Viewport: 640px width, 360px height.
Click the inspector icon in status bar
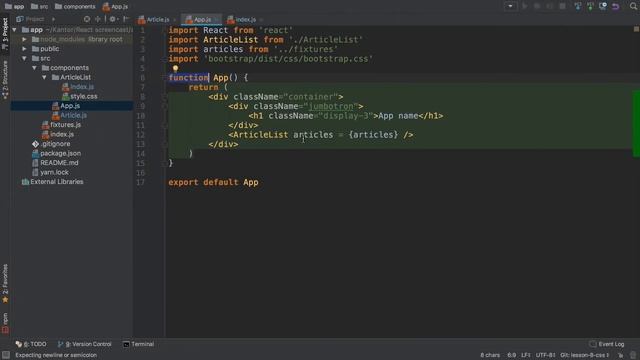(633, 355)
